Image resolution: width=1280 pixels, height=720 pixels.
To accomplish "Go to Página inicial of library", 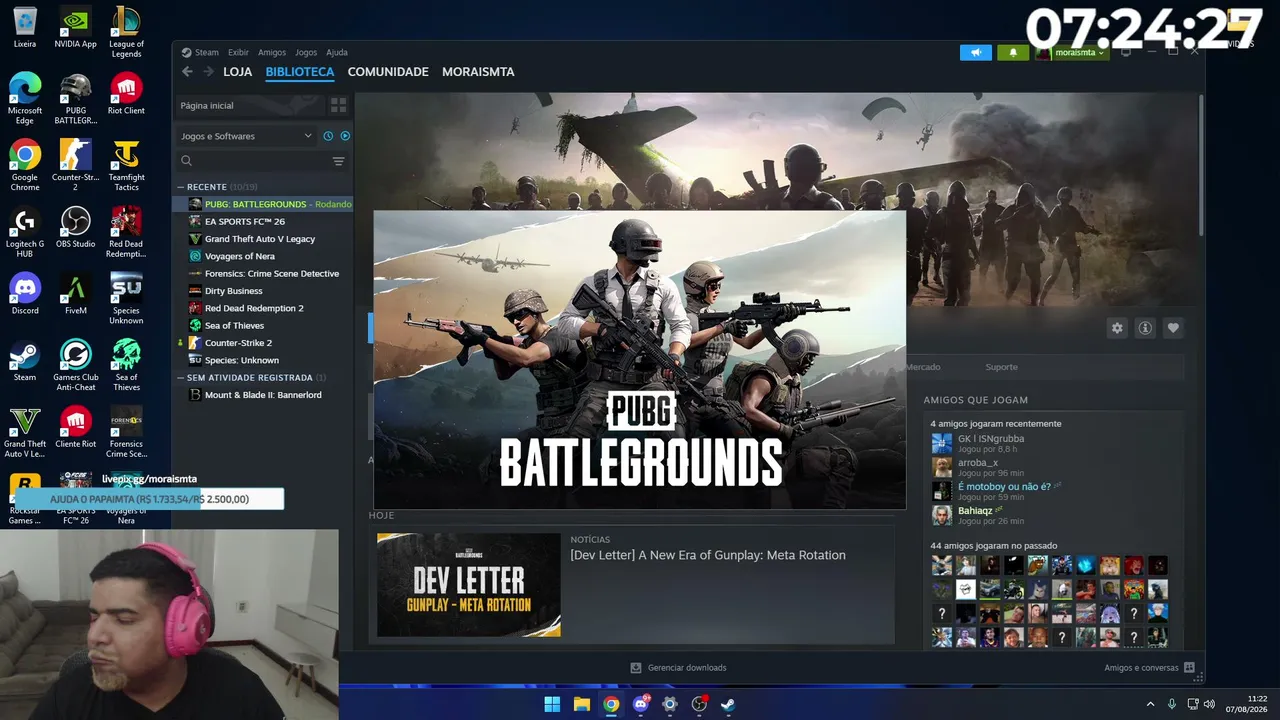I will pyautogui.click(x=250, y=105).
